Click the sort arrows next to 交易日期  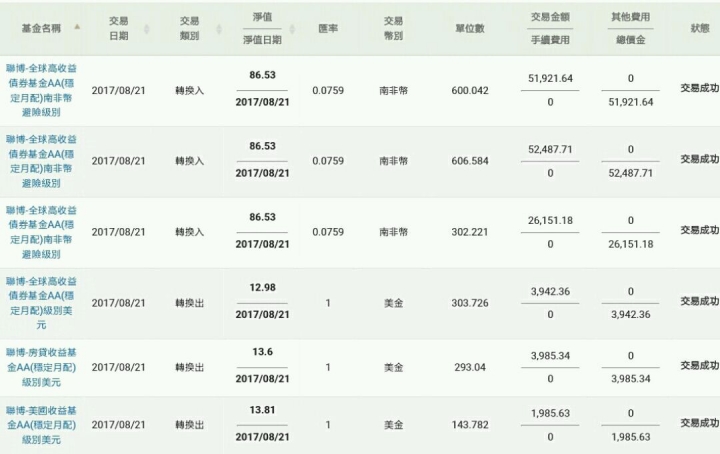[x=146, y=29]
